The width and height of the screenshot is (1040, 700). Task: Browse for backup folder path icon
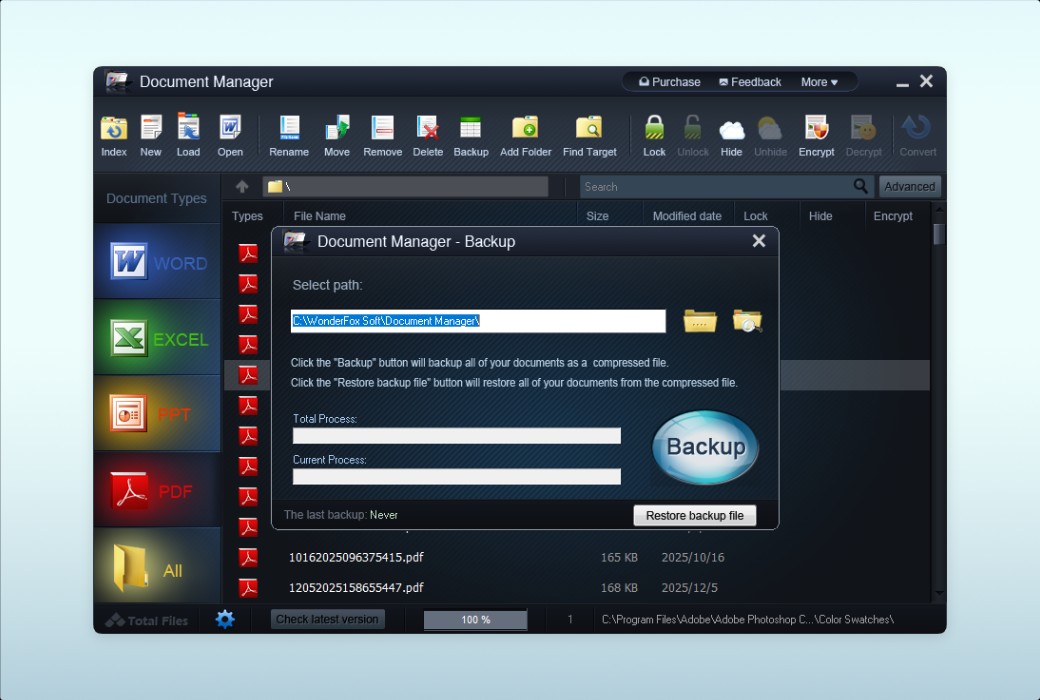click(x=700, y=321)
